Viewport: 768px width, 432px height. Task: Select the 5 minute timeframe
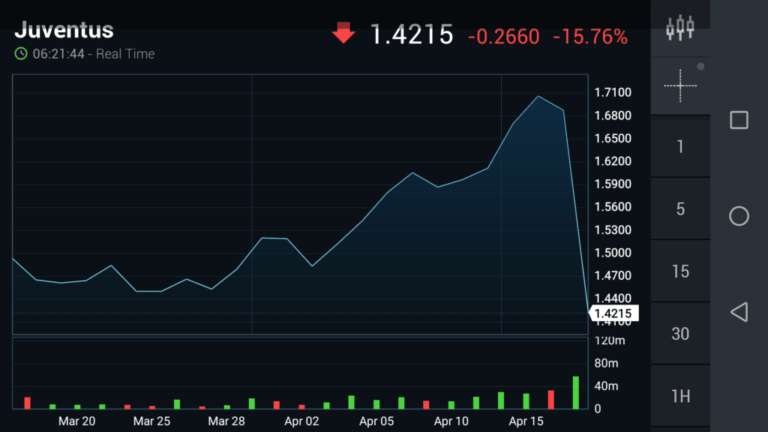point(680,209)
